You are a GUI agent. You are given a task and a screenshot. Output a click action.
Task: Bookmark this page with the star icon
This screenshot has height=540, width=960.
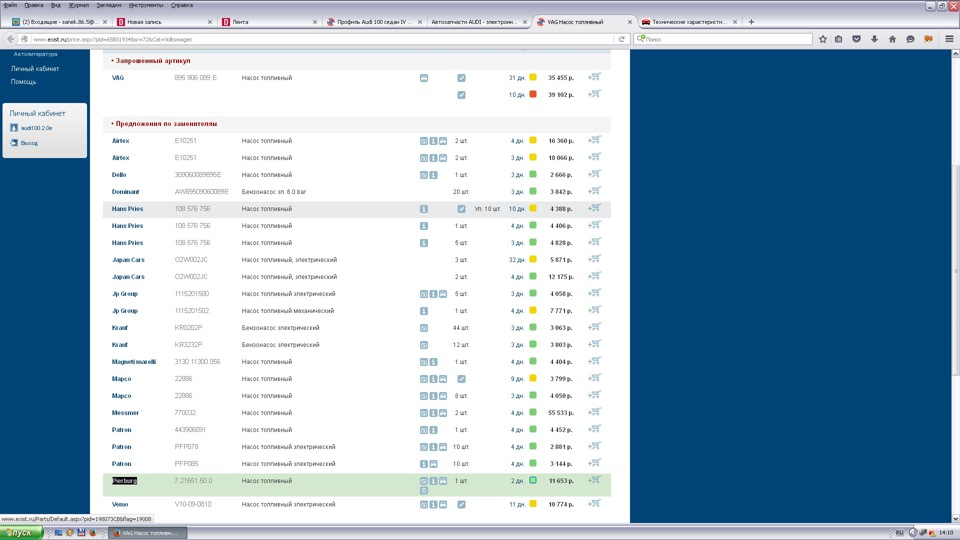(823, 39)
